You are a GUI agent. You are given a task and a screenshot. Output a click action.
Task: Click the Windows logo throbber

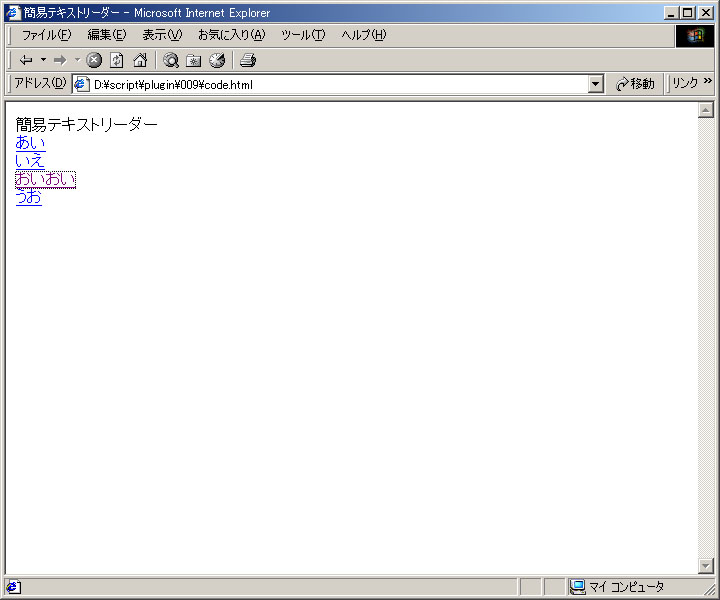pos(695,35)
